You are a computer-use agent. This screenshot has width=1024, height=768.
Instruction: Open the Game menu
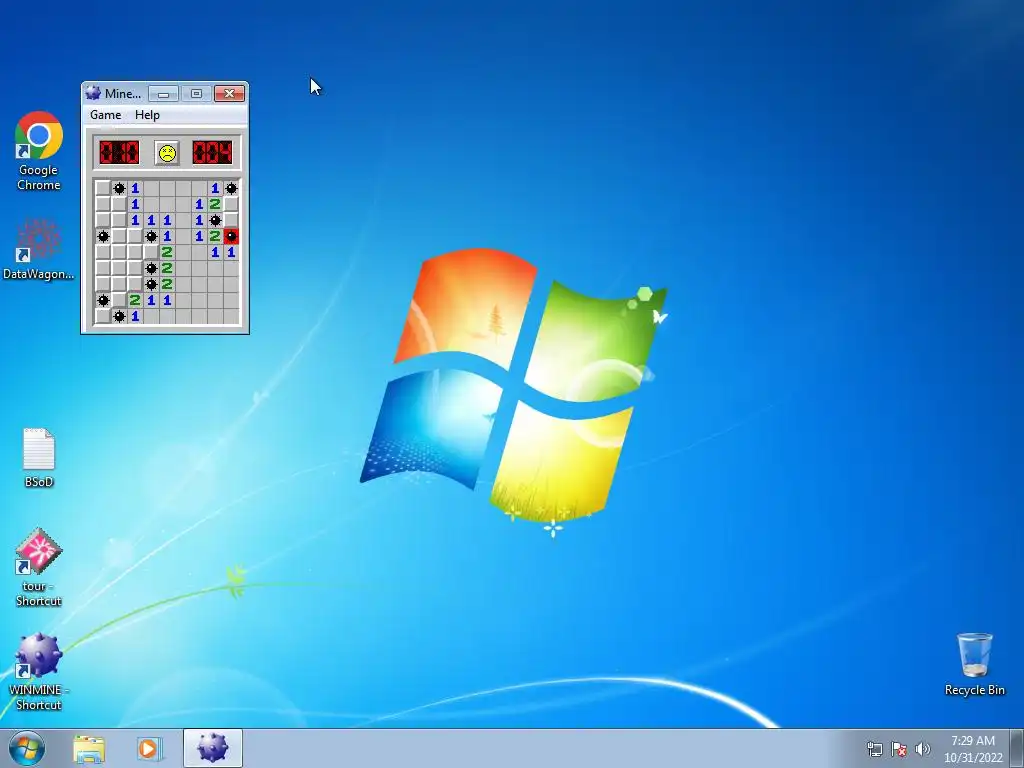tap(106, 115)
